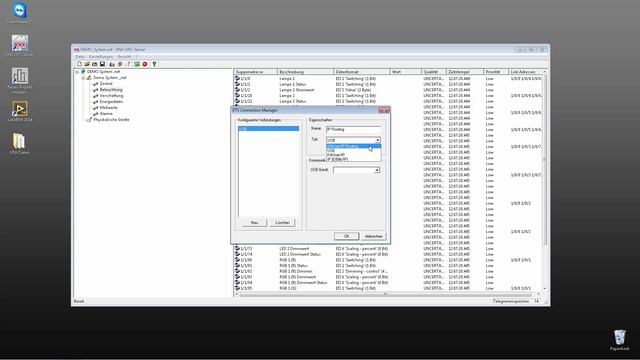Click the red stop toolbar icon
This screenshot has height=360, width=640.
[145, 64]
